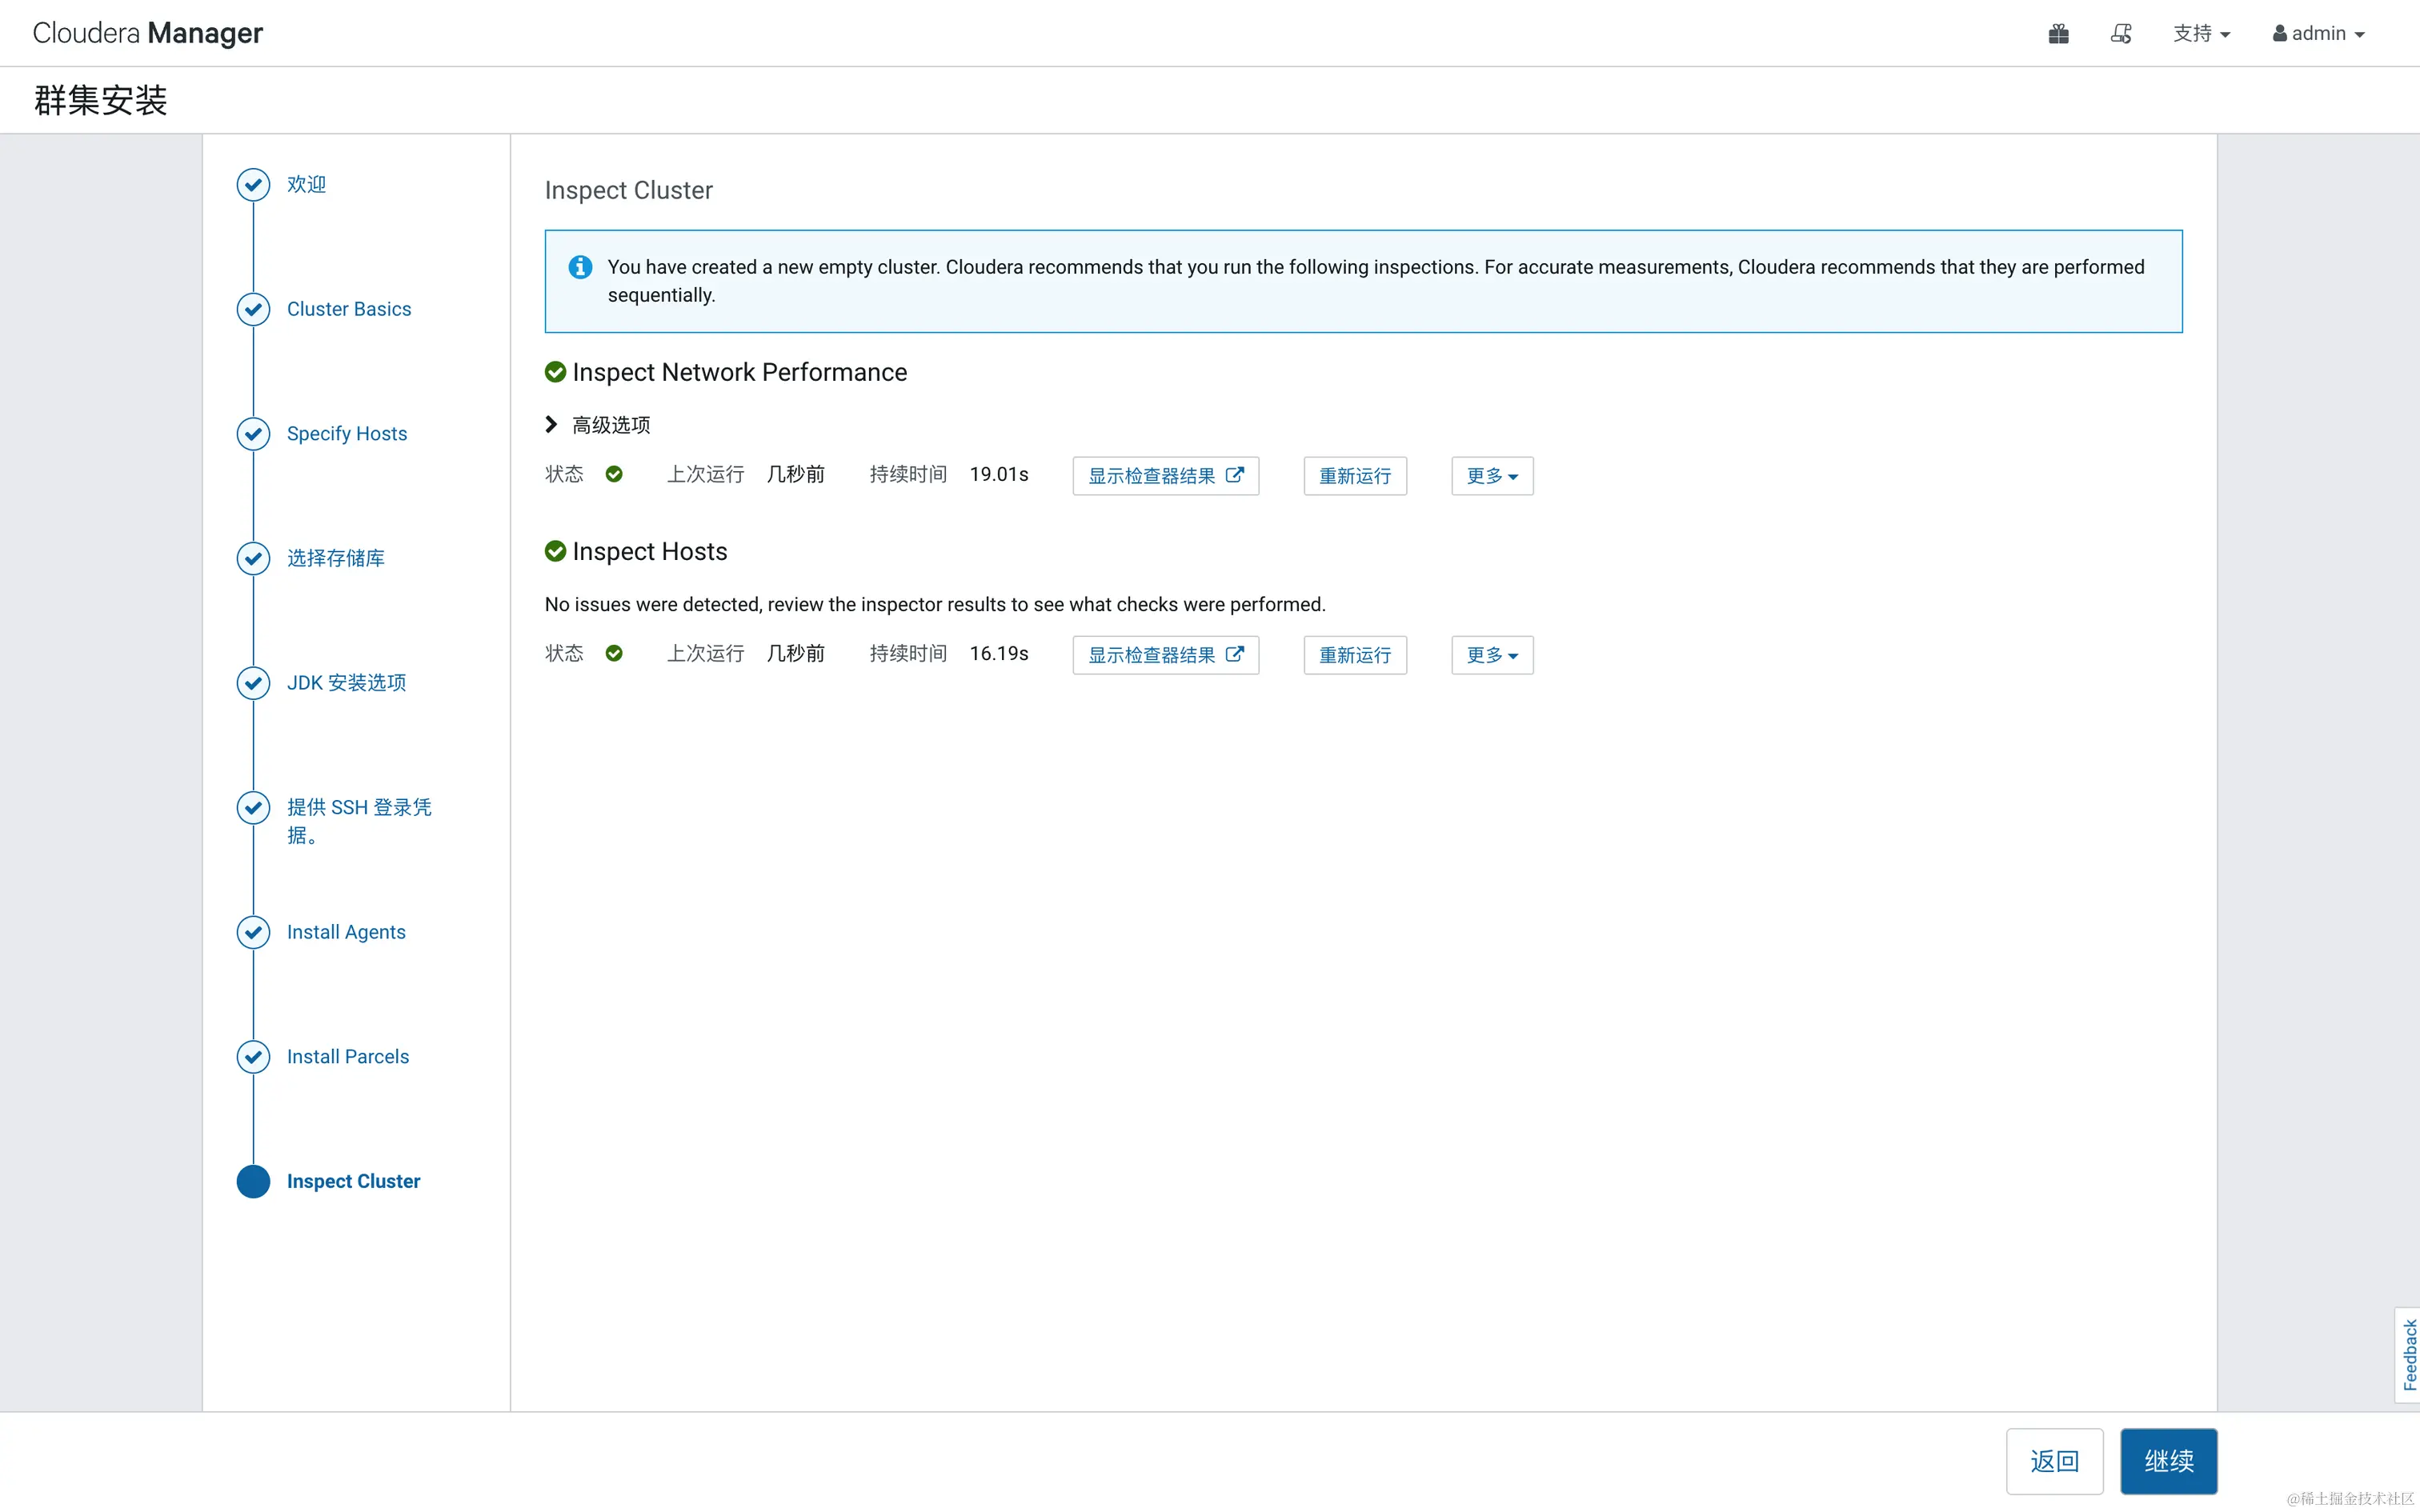The image size is (2420, 1512).
Task: Click the 返回 back button
Action: [2054, 1461]
